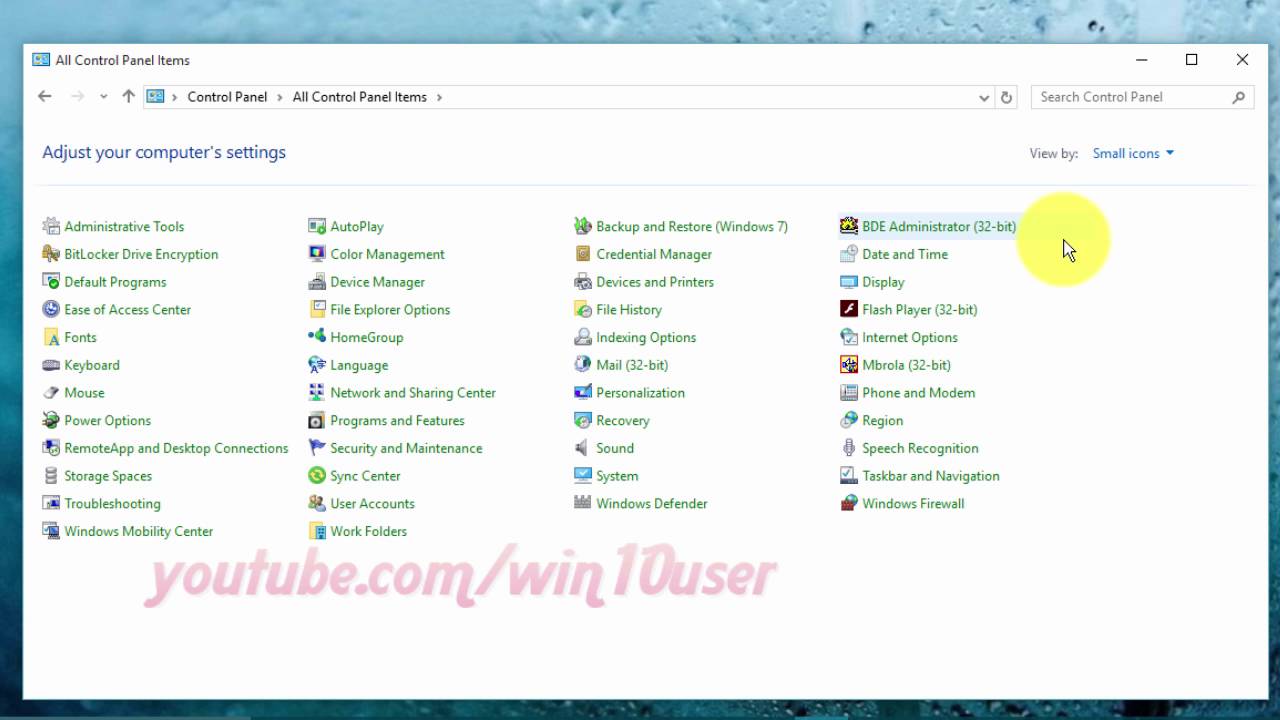
Task: Open Internet Options link
Action: click(x=910, y=338)
